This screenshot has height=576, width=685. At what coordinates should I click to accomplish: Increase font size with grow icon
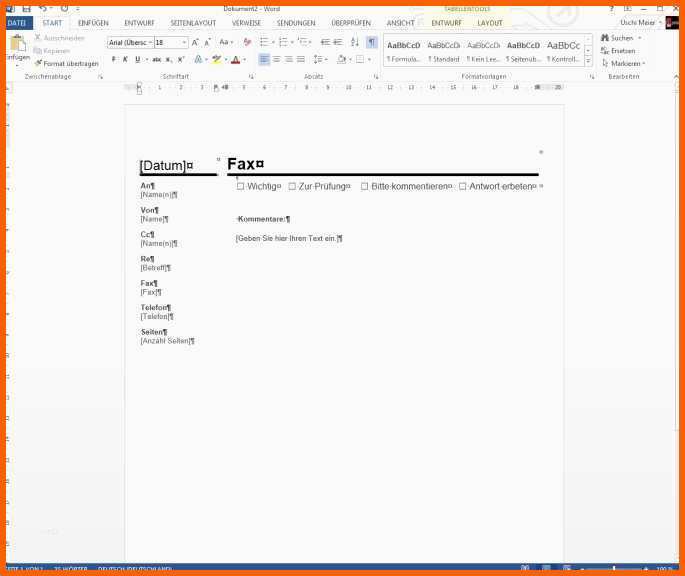195,42
